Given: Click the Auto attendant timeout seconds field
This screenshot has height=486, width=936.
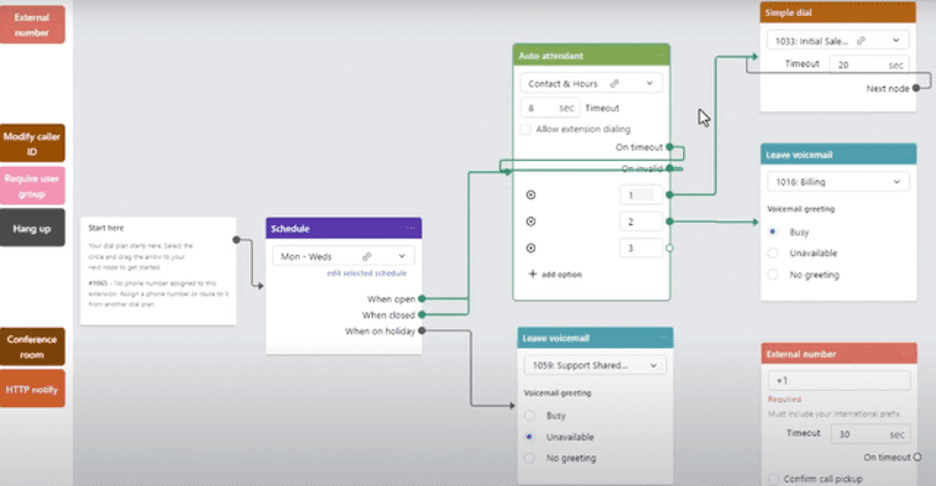Looking at the screenshot, I should click(549, 108).
